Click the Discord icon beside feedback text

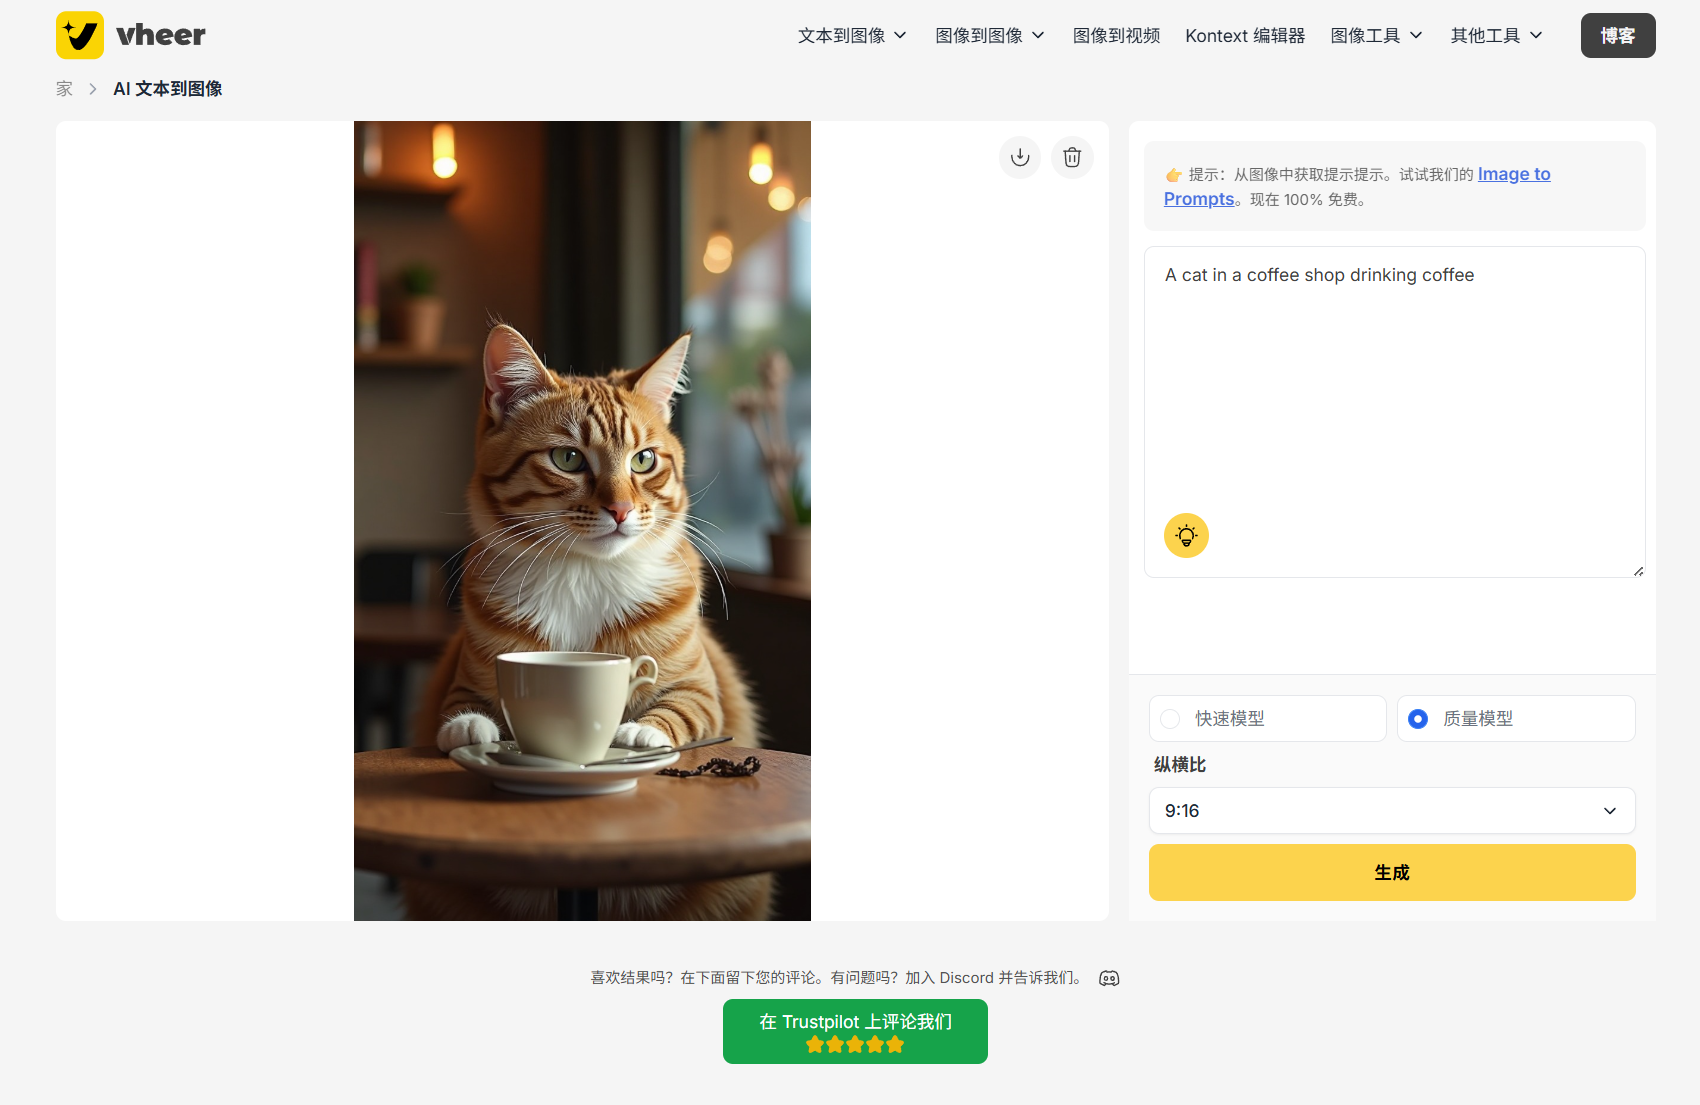pyautogui.click(x=1109, y=978)
